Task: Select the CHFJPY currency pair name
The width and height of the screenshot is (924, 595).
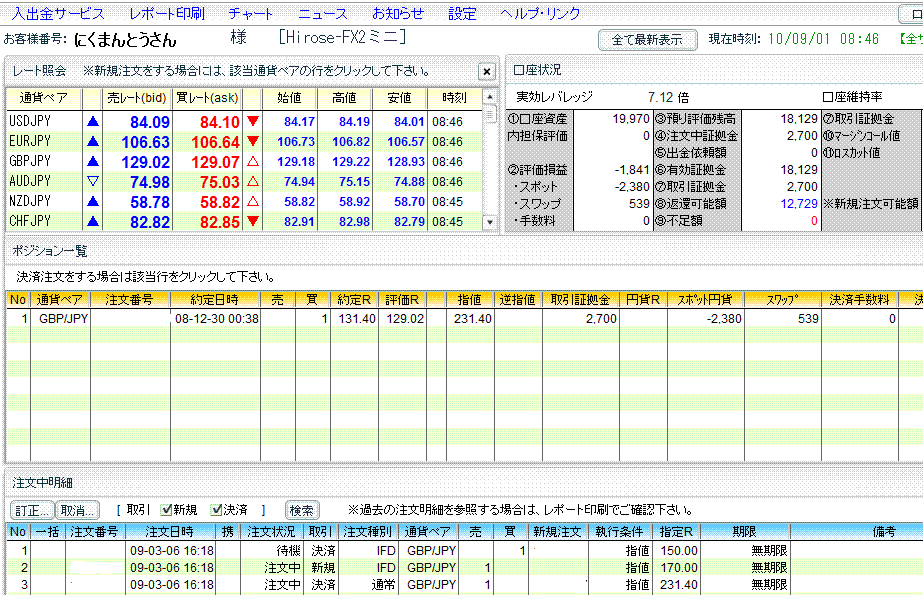Action: click(x=30, y=222)
